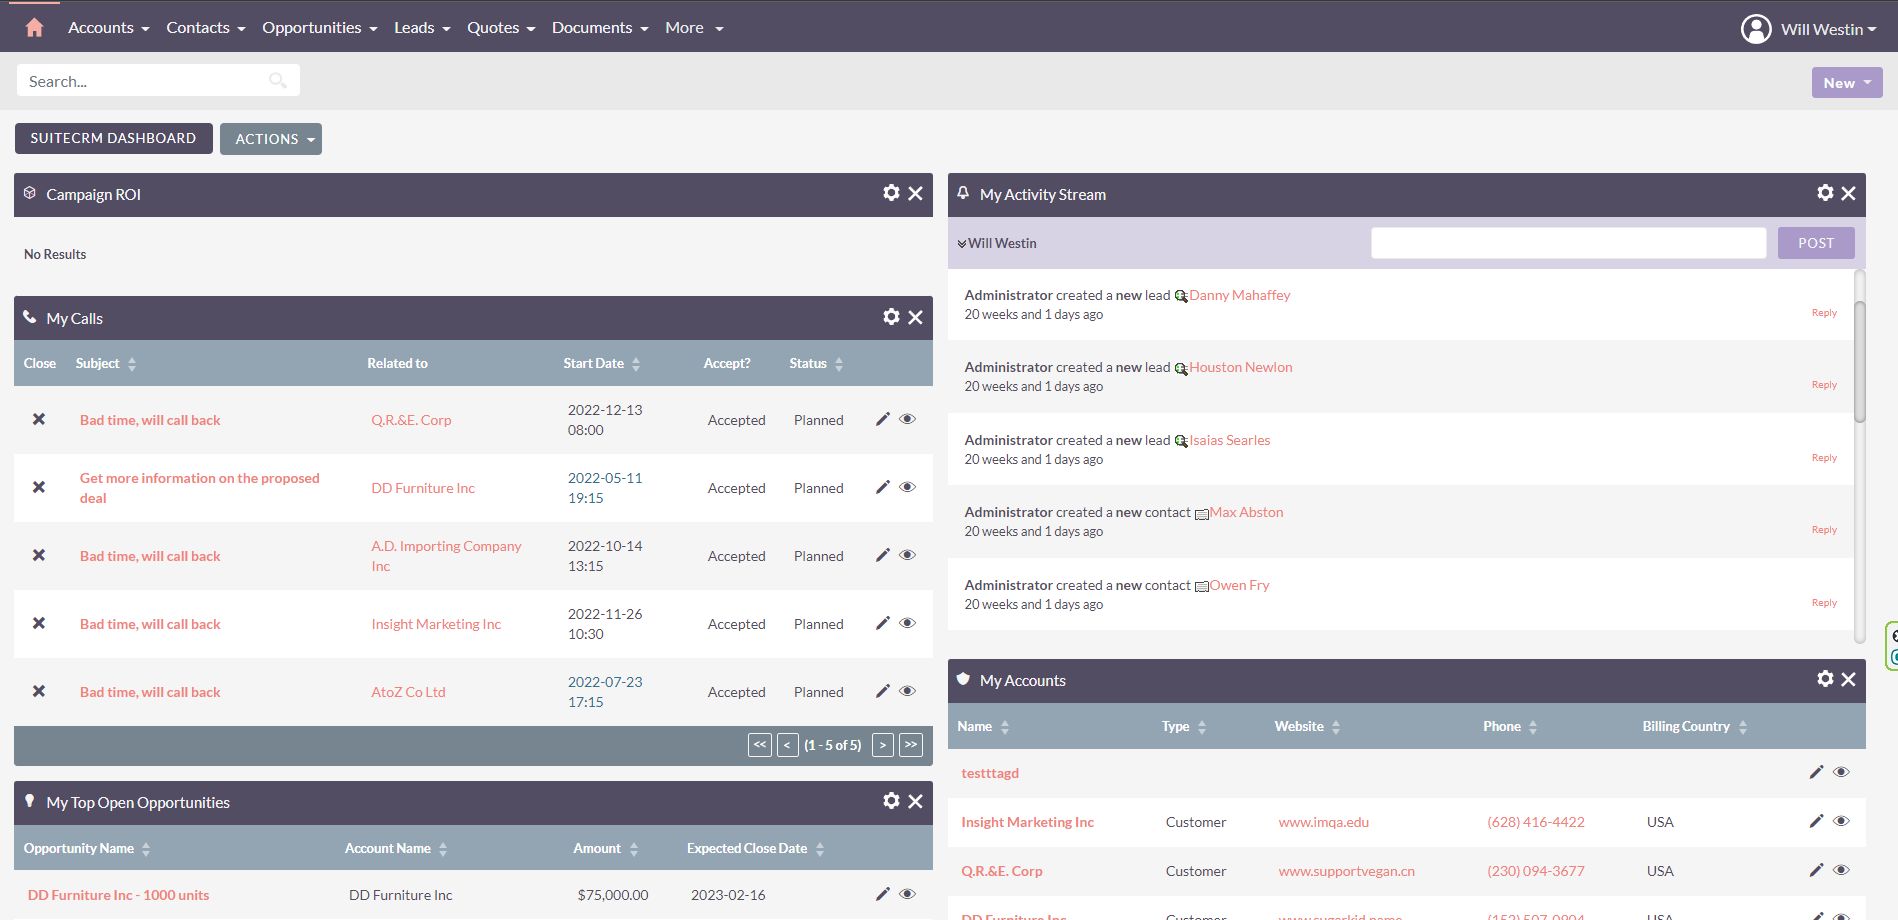Open the New create dropdown
Viewport: 1898px width, 920px height.
1847,83
